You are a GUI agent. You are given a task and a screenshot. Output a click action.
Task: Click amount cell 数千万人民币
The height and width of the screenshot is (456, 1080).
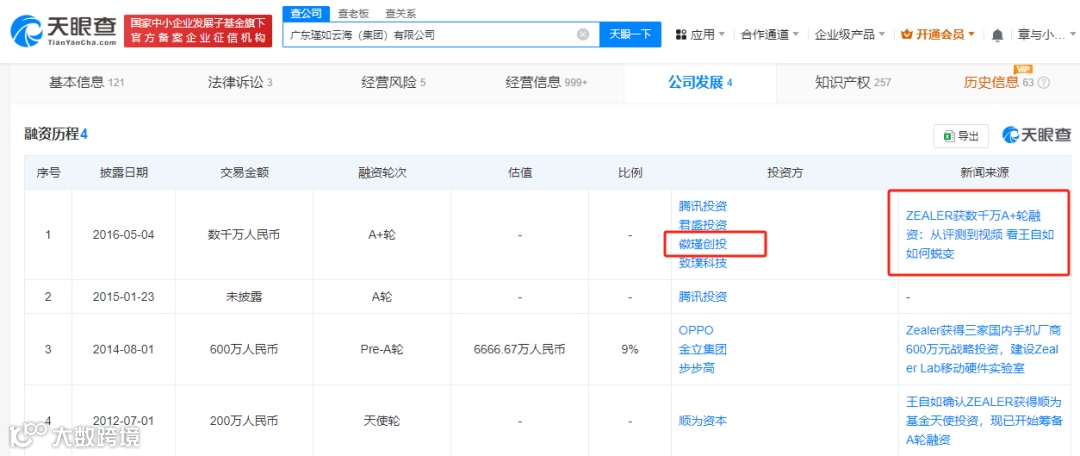(244, 234)
